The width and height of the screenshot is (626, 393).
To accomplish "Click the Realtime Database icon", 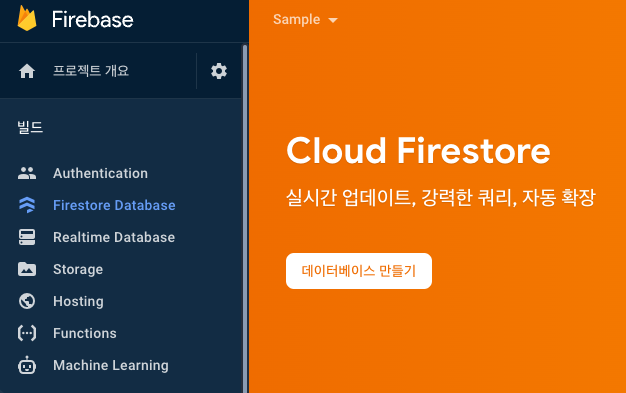I will (27, 237).
